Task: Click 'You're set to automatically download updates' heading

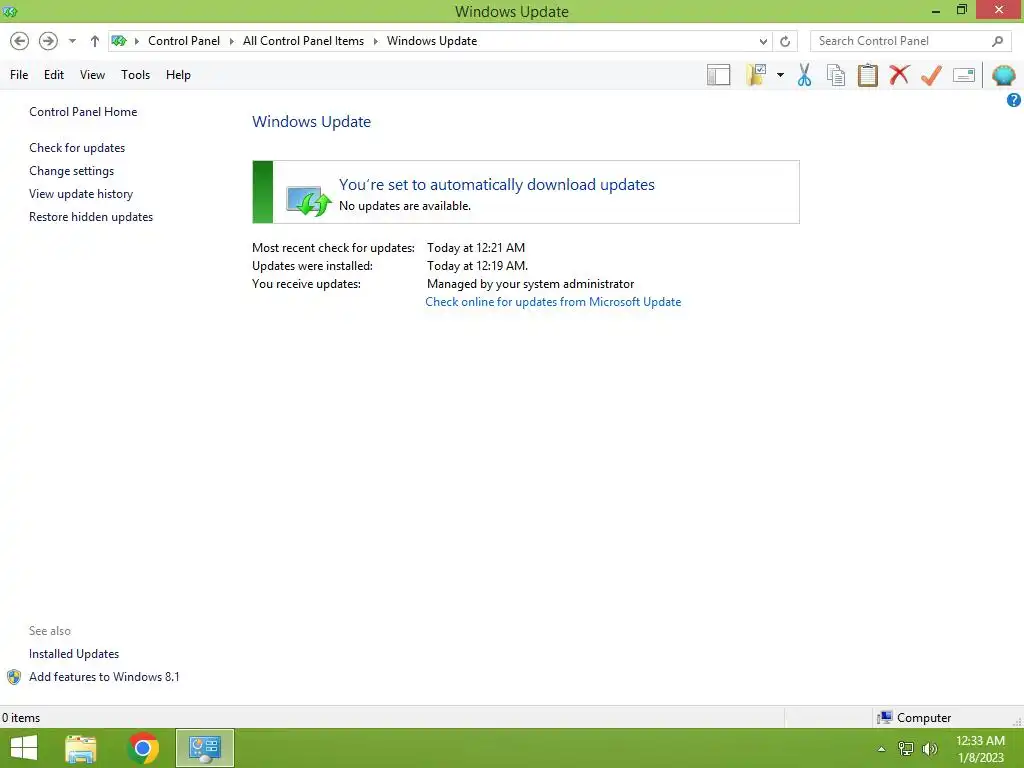Action: click(x=496, y=185)
